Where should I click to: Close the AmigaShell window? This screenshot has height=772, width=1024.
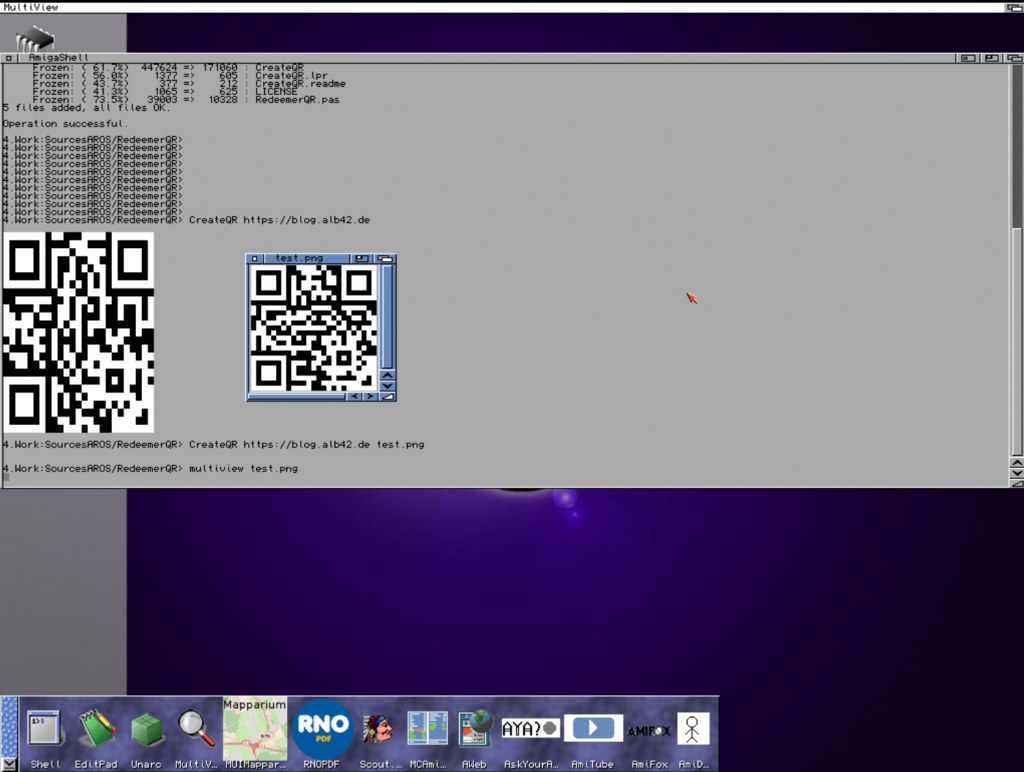tap(8, 58)
